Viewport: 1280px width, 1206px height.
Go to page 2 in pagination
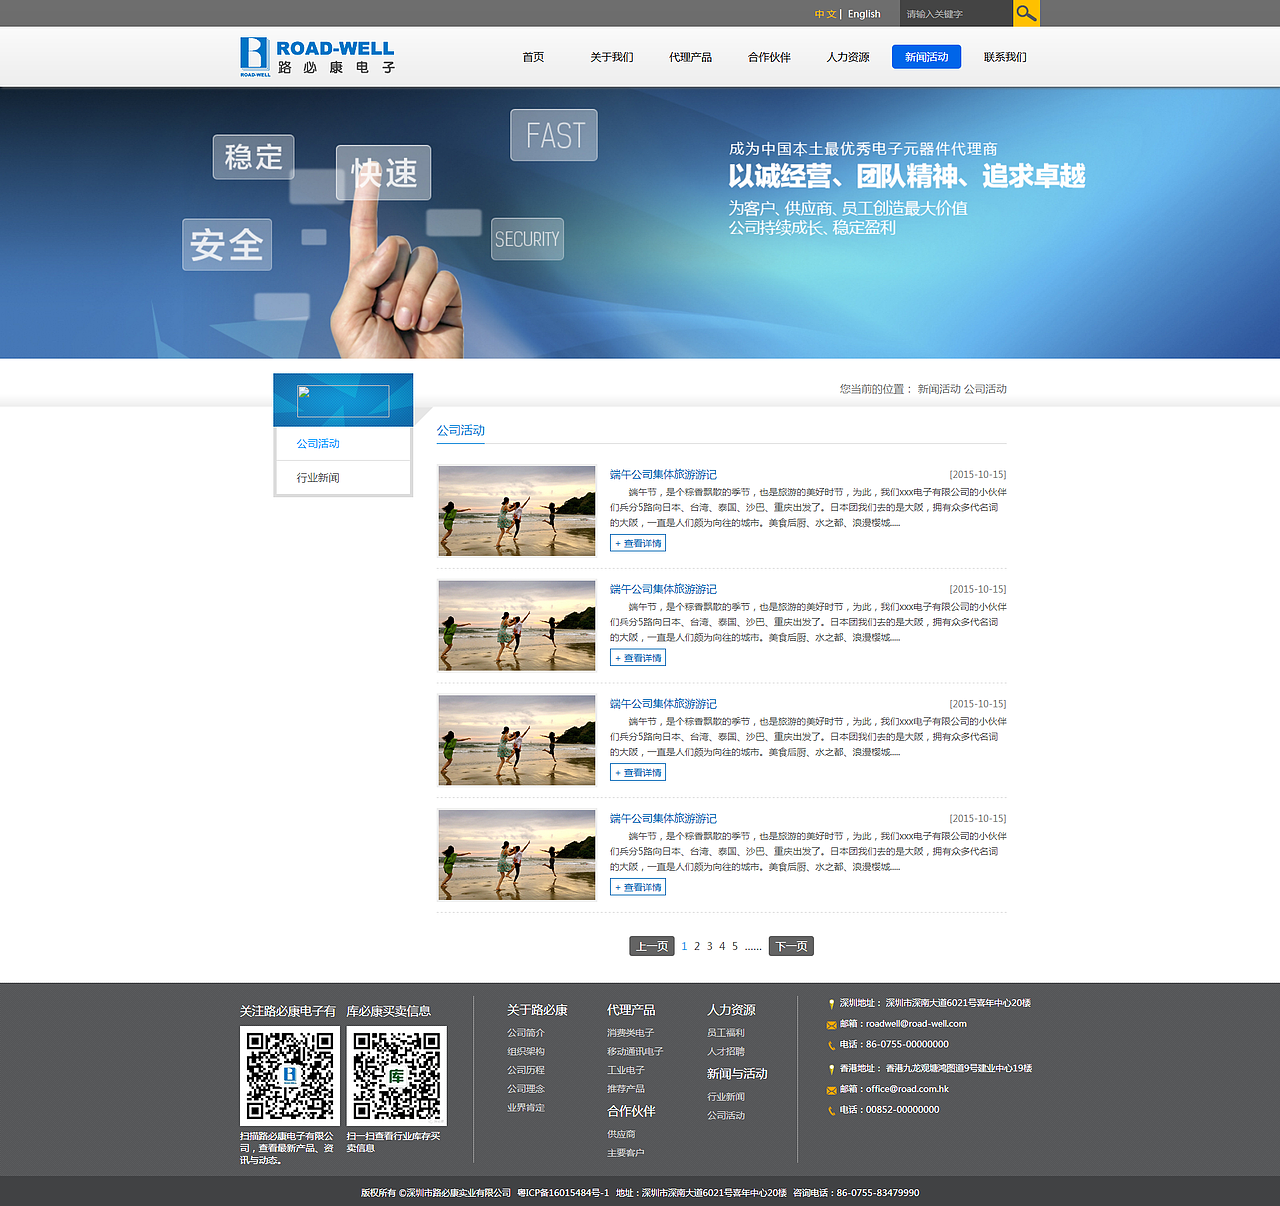point(697,946)
